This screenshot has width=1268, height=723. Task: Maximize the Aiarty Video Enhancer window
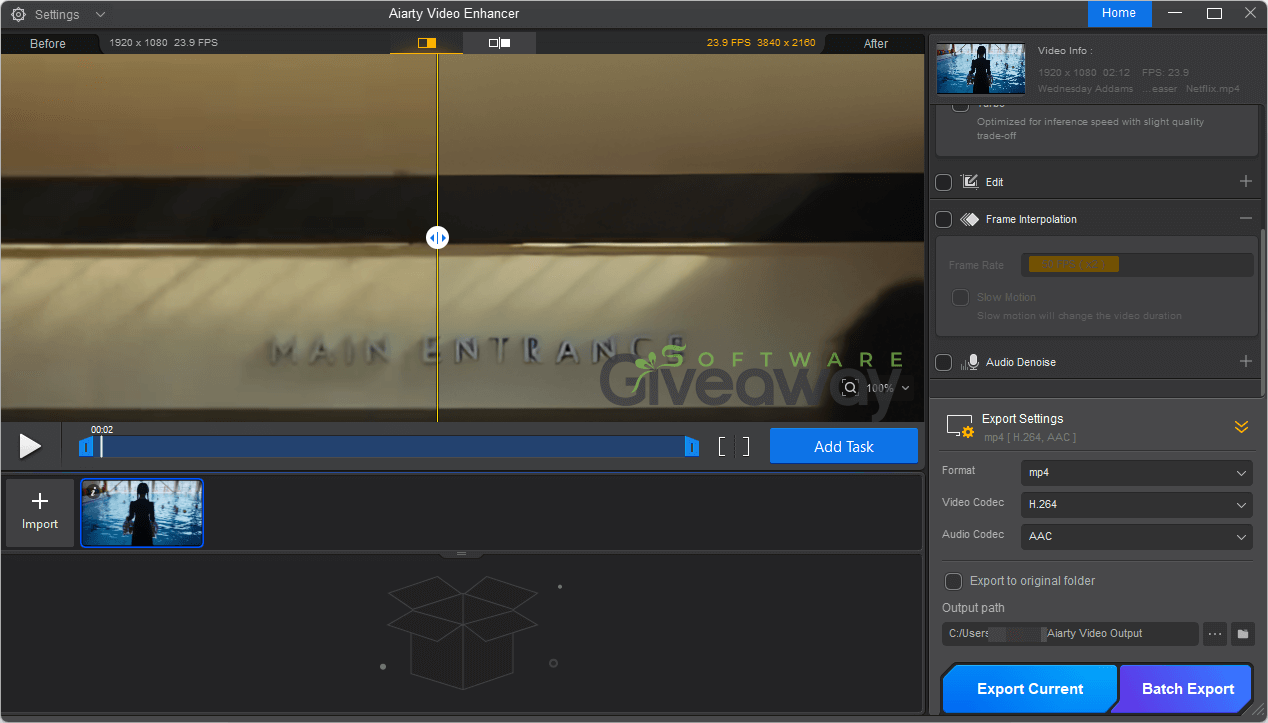click(x=1214, y=13)
